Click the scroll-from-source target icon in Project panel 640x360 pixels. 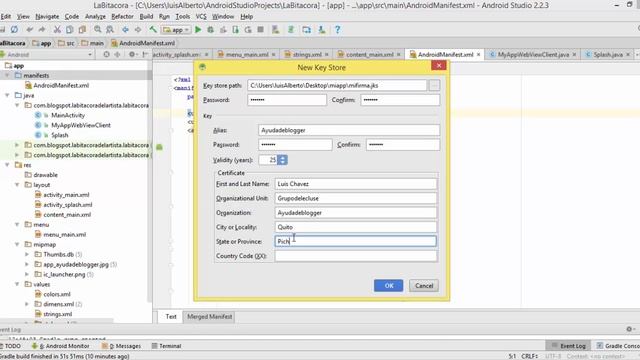point(106,54)
